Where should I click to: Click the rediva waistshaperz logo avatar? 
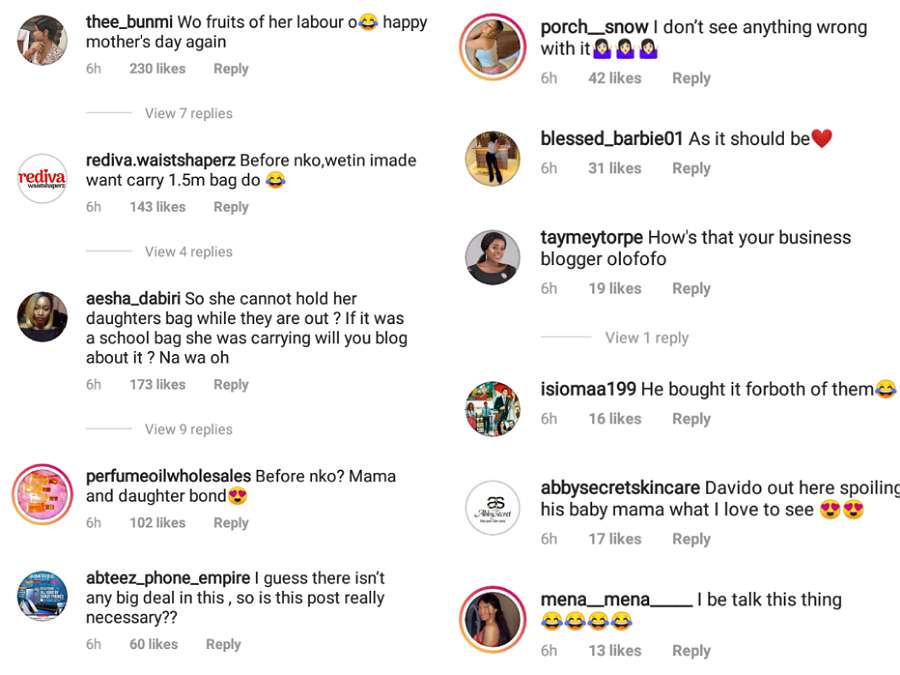tap(43, 179)
